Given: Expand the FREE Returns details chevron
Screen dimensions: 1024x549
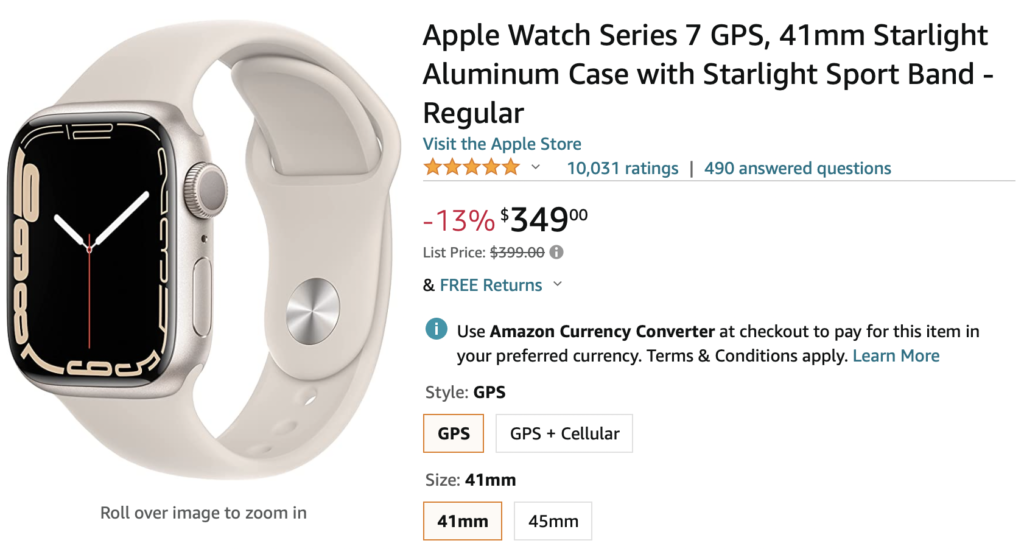Looking at the screenshot, I should tap(557, 285).
